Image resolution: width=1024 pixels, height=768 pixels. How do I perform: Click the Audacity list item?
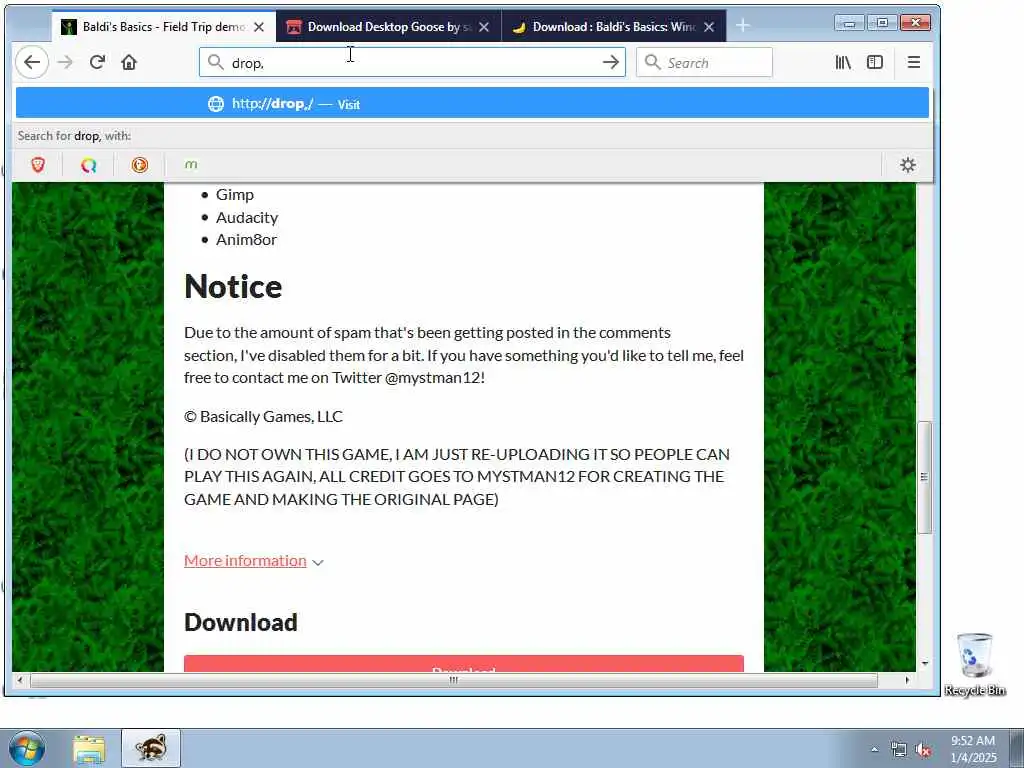click(247, 217)
